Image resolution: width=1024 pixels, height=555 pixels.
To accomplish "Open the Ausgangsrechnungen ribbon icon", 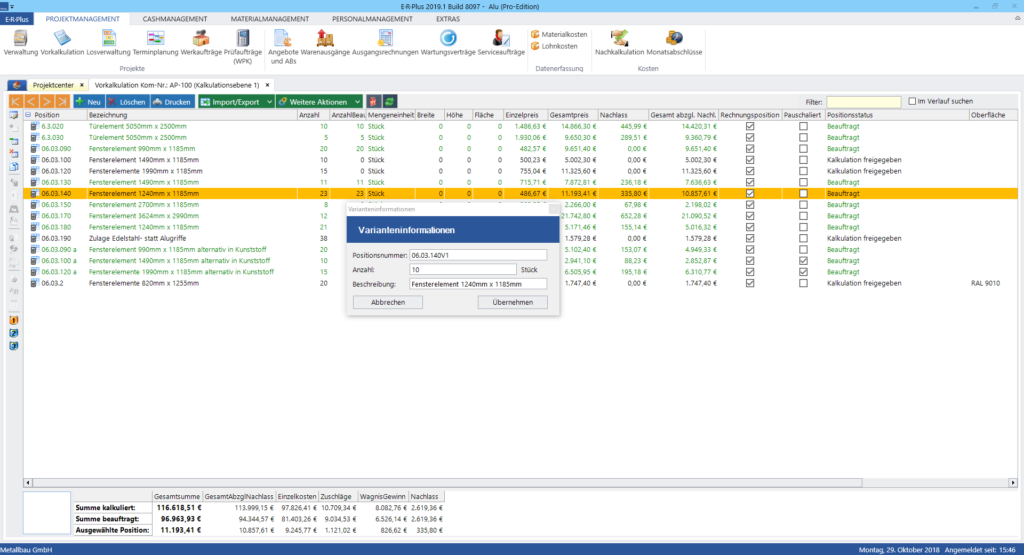I will (x=385, y=43).
